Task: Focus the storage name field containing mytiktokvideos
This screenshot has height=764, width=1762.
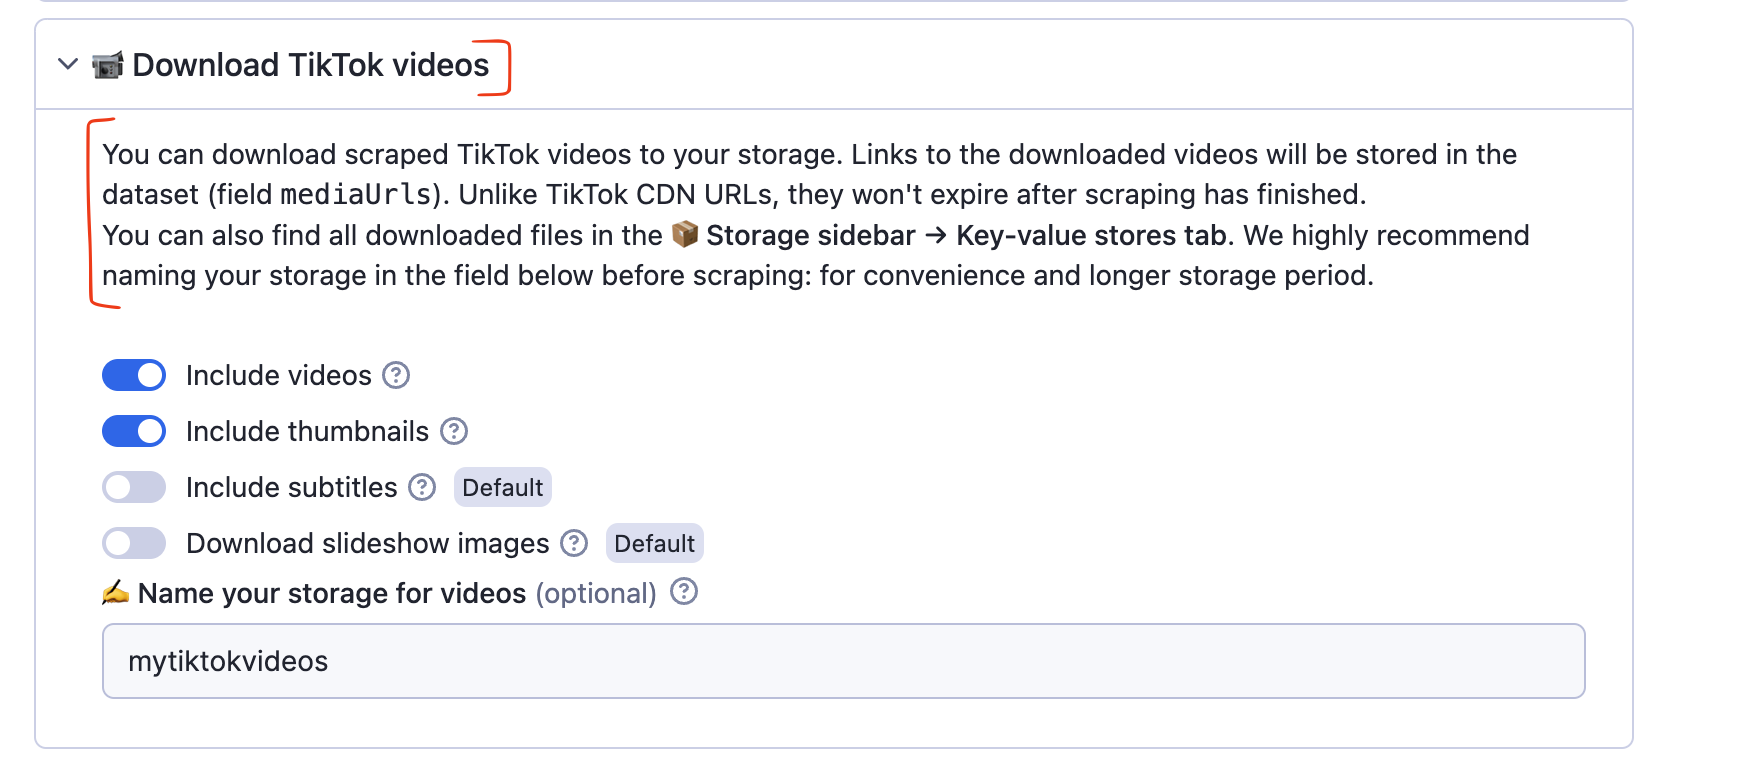Action: click(843, 661)
